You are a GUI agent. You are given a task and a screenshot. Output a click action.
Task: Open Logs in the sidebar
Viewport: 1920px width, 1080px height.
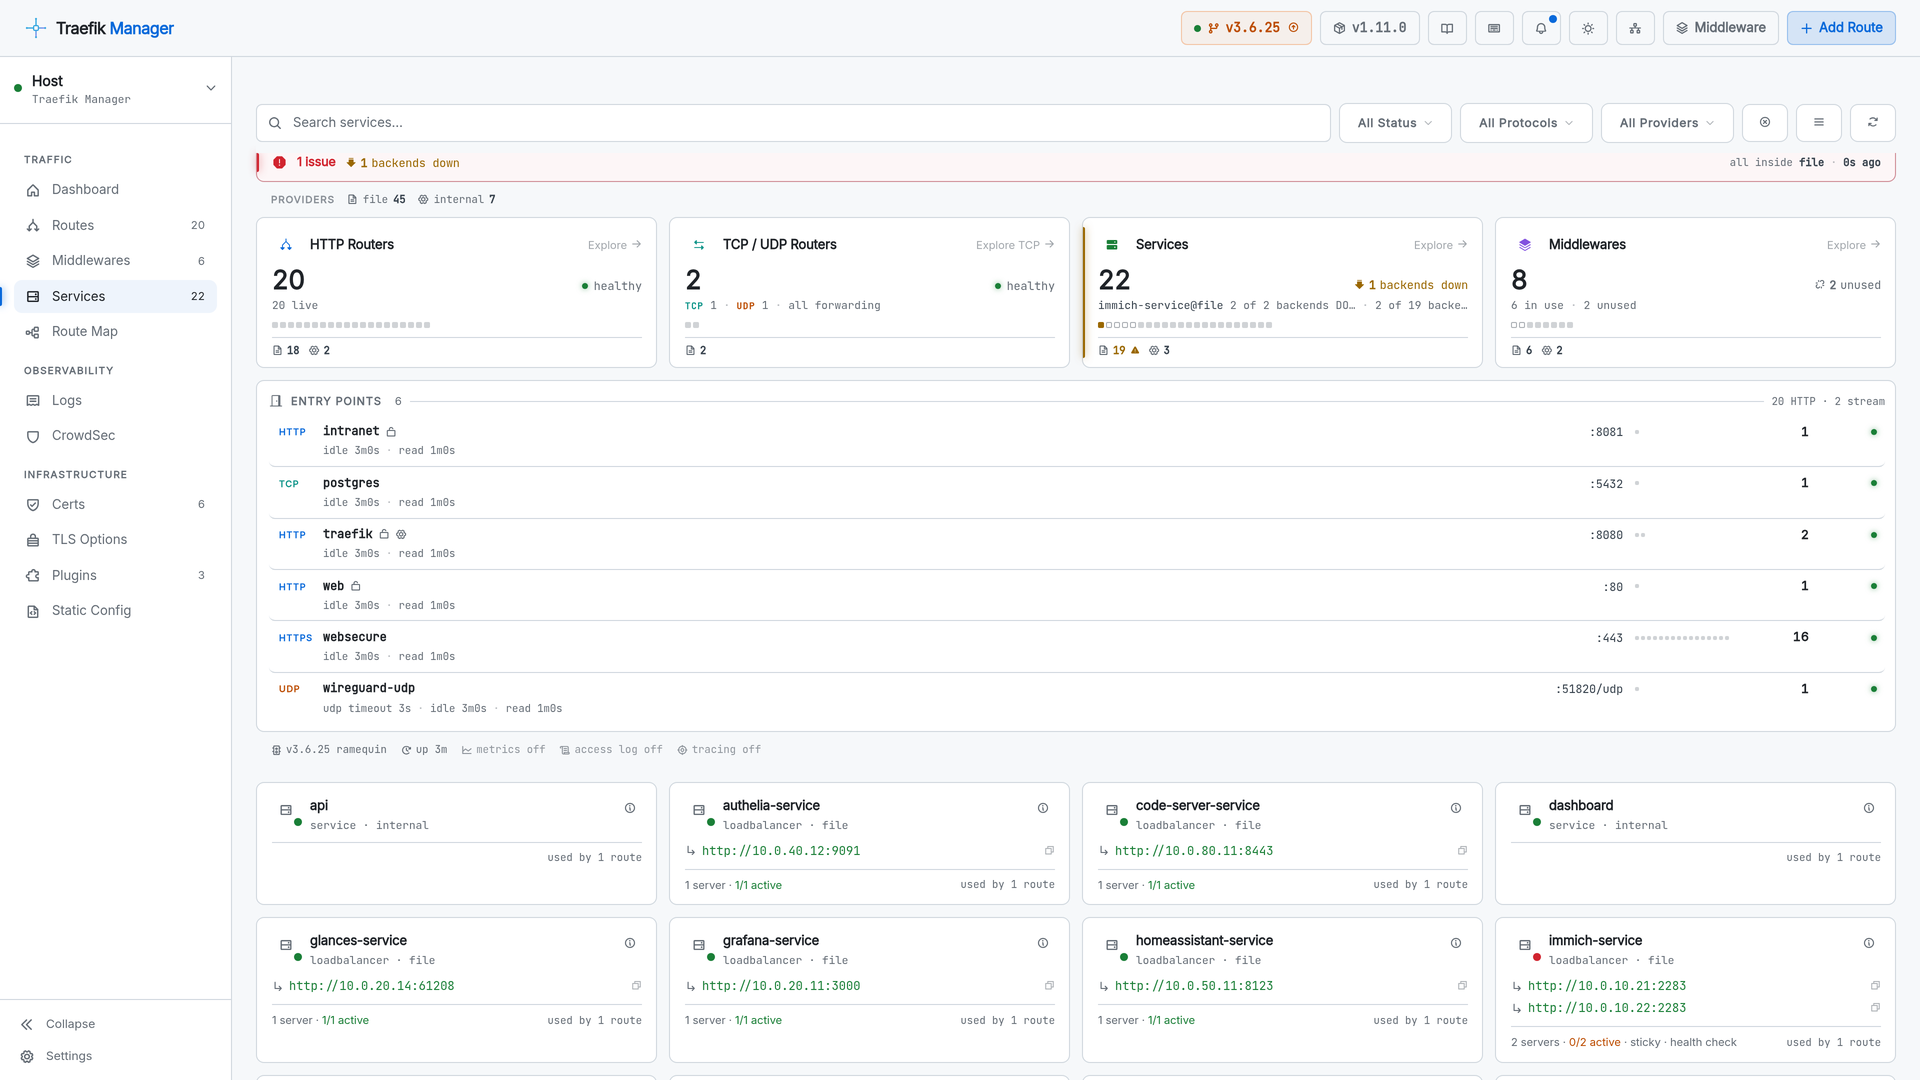(x=115, y=401)
